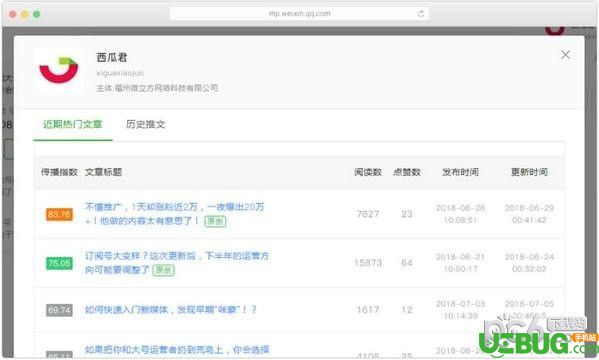
Task: Click the 原创 tag on first article
Action: tap(215, 221)
